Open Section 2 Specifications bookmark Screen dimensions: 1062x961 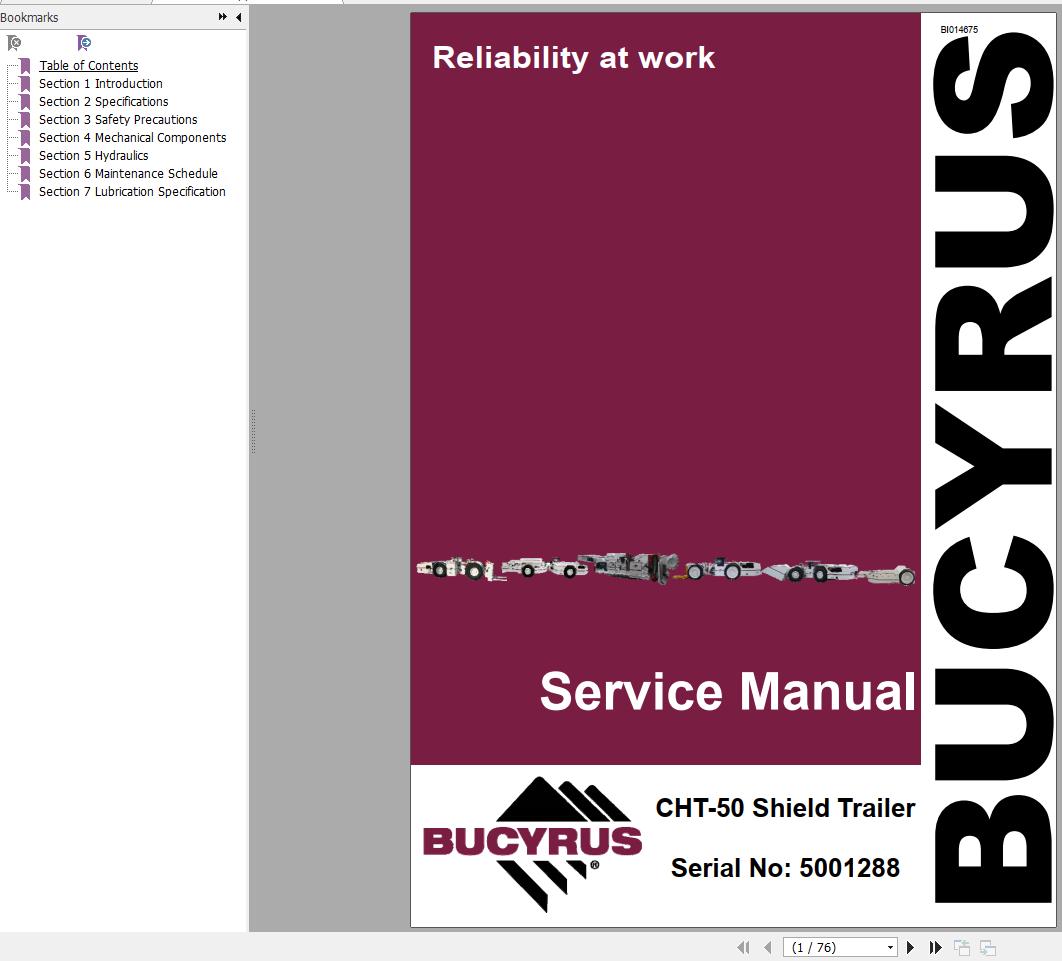coord(104,102)
